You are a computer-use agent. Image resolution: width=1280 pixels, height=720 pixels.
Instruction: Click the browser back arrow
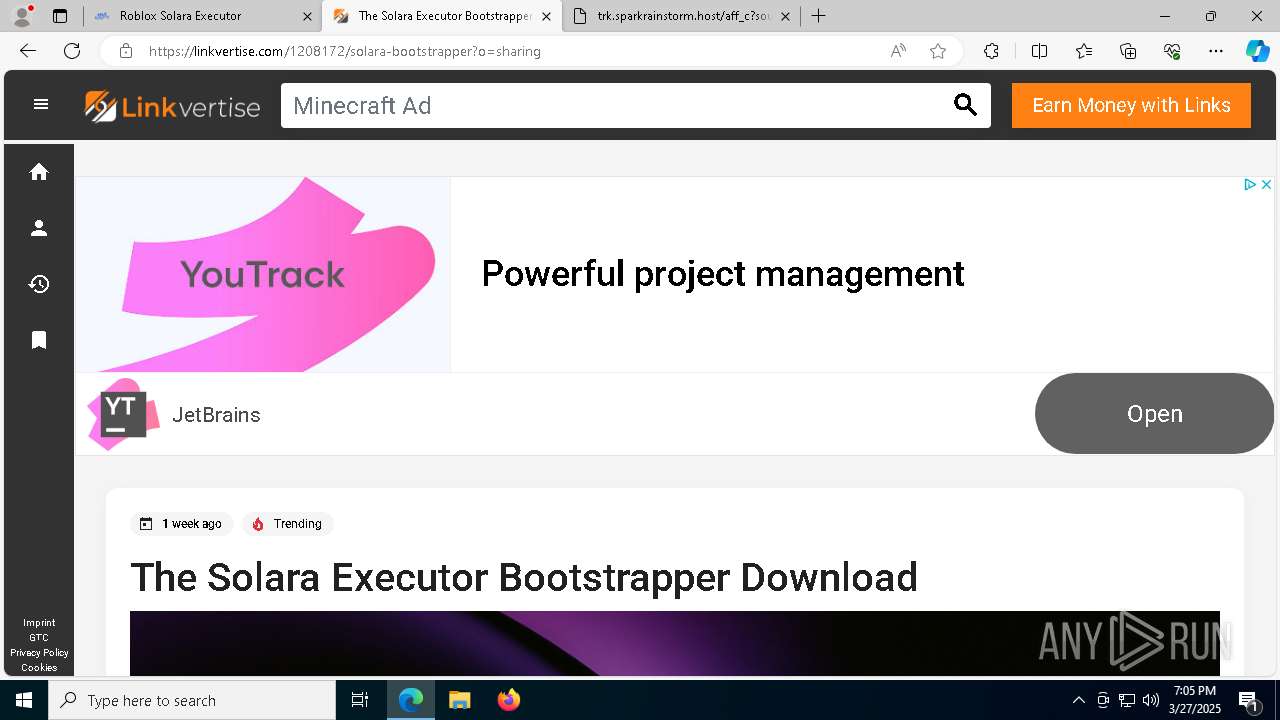click(x=28, y=51)
